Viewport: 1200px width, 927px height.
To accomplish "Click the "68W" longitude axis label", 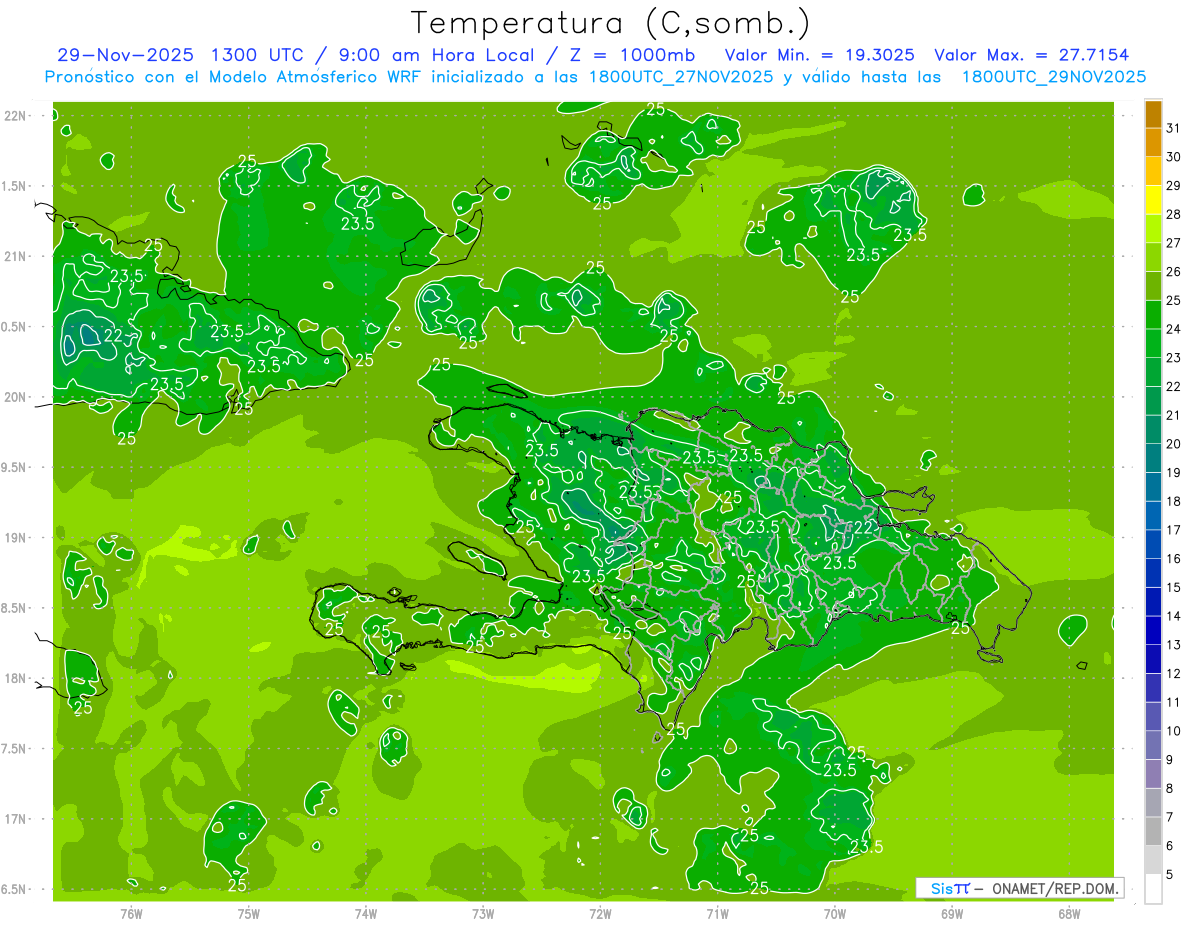I will (x=1068, y=913).
